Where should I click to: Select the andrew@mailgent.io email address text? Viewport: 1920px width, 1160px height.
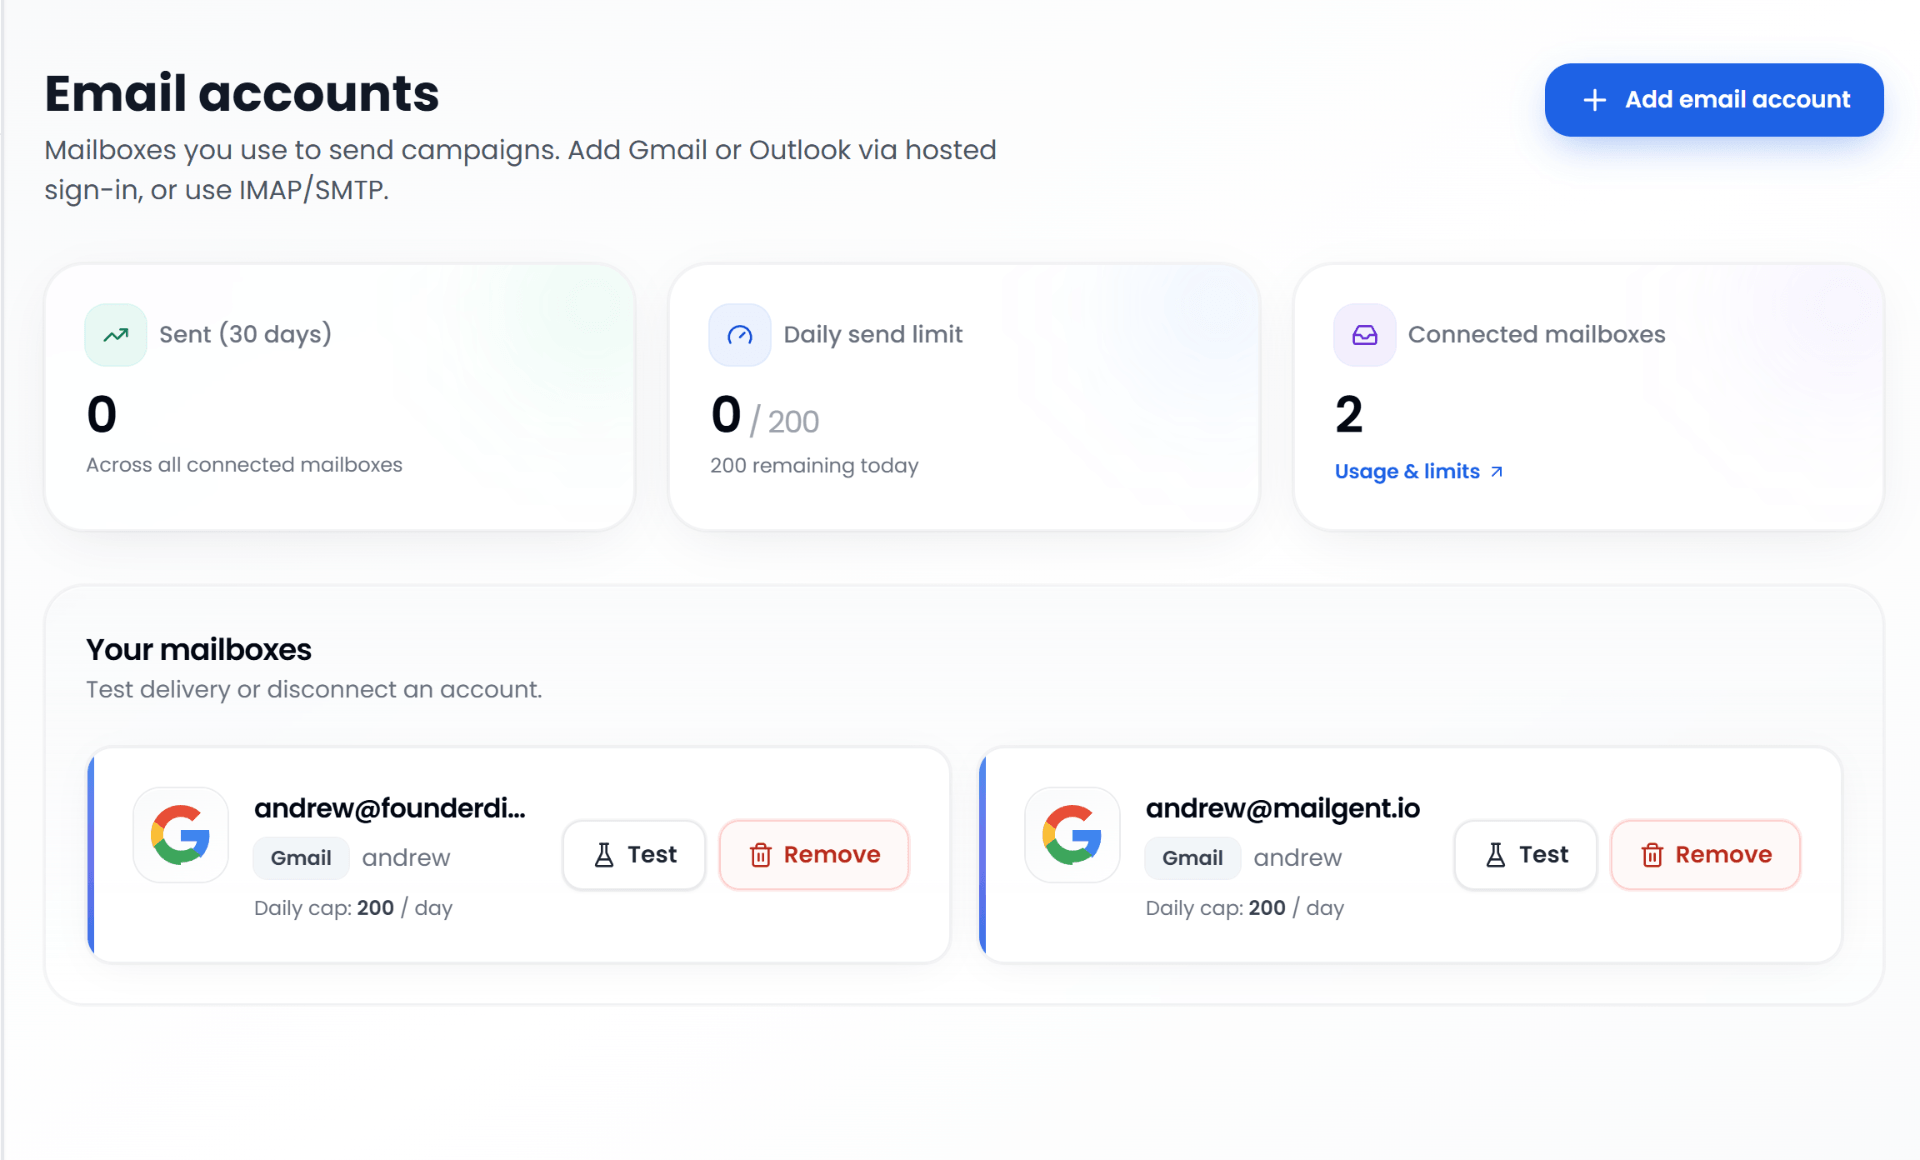pyautogui.click(x=1283, y=808)
